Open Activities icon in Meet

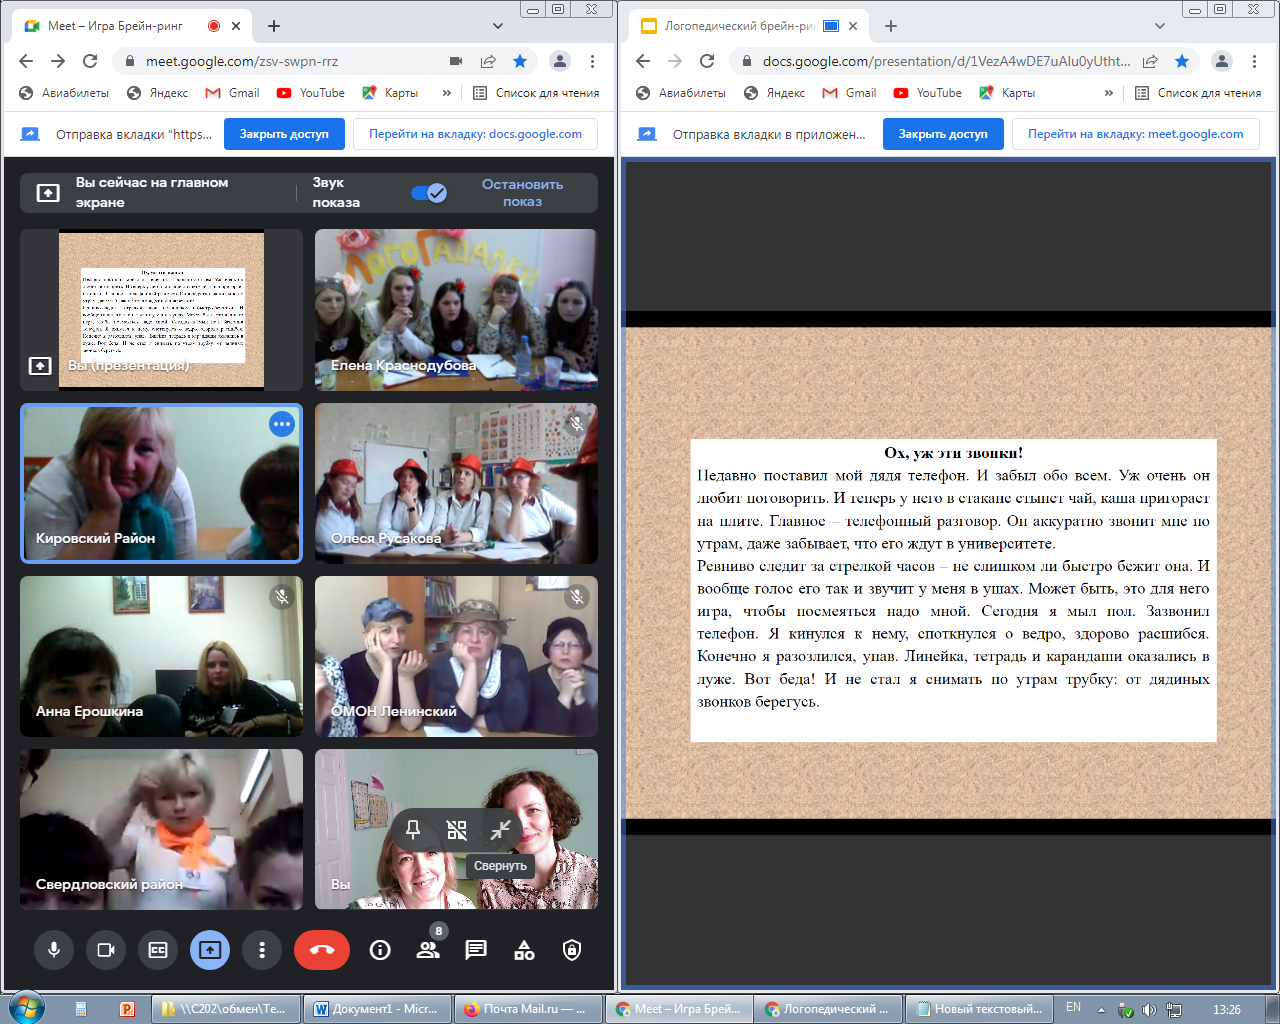pos(524,950)
